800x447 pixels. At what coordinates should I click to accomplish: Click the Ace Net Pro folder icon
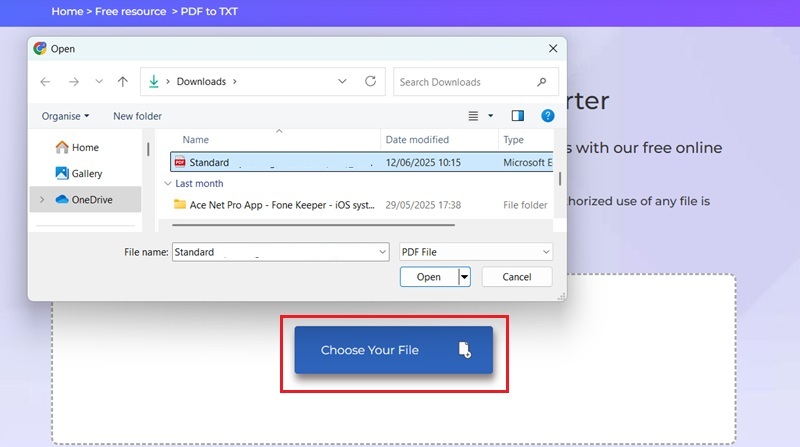(x=180, y=205)
